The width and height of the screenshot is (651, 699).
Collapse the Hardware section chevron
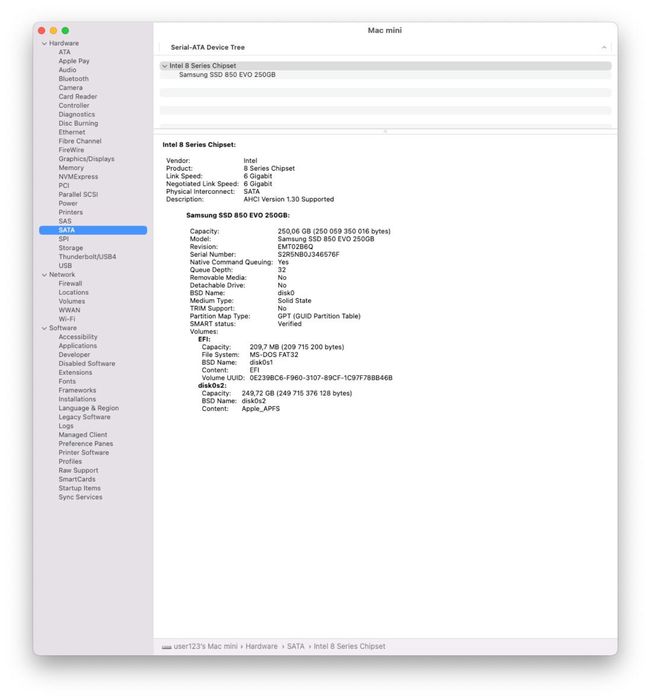click(44, 43)
